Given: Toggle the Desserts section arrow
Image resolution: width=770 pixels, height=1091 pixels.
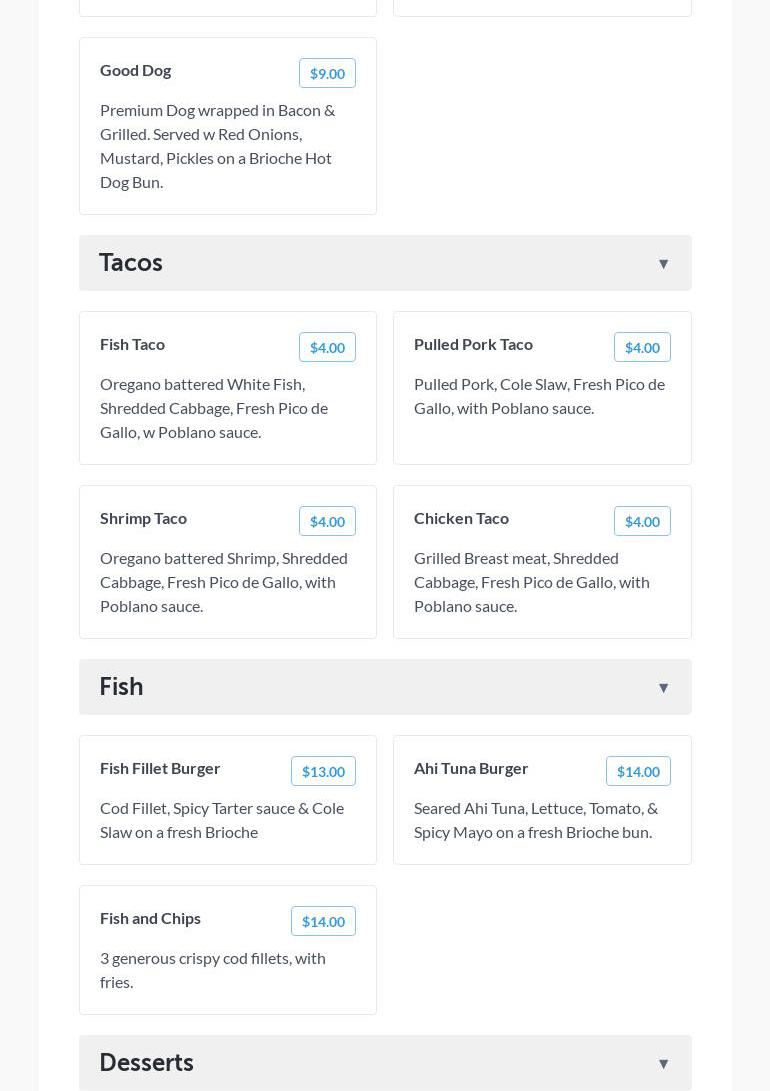Looking at the screenshot, I should 663,1064.
